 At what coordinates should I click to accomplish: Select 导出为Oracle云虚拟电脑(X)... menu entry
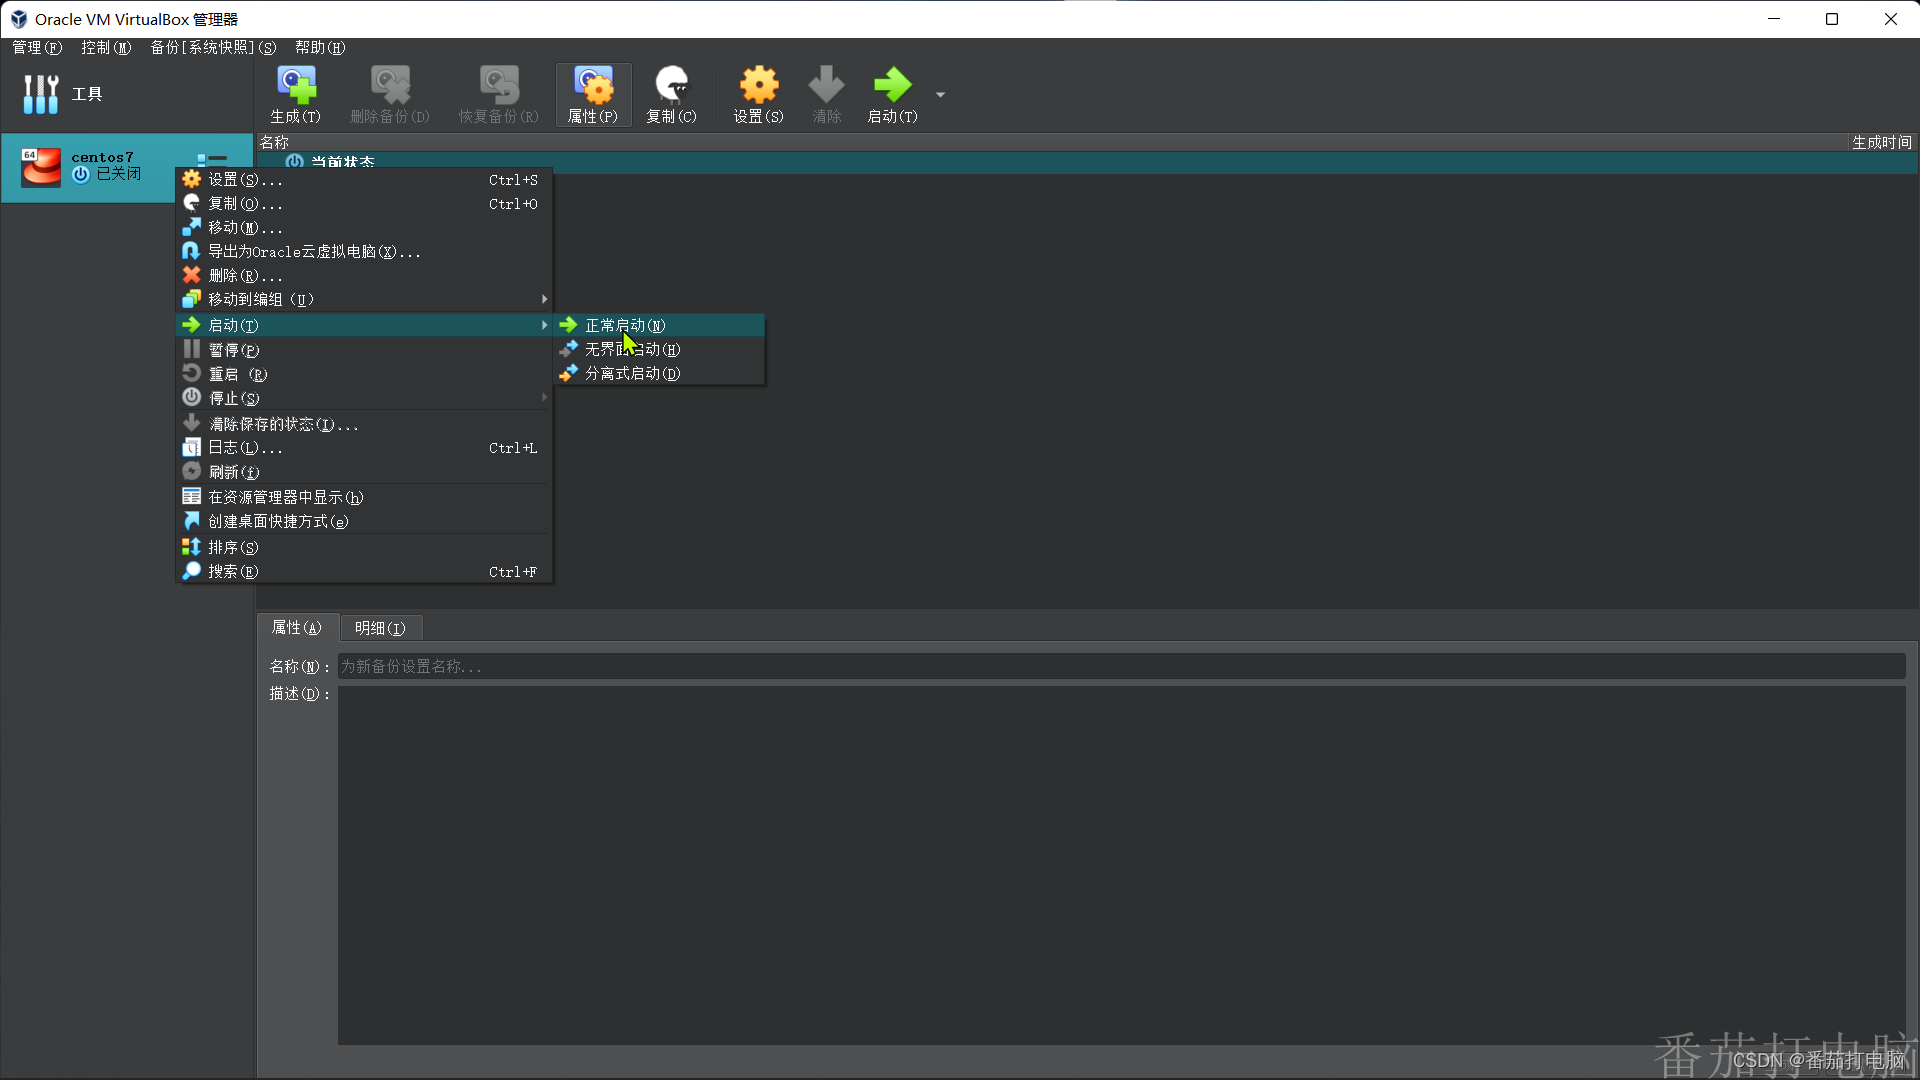tap(364, 252)
